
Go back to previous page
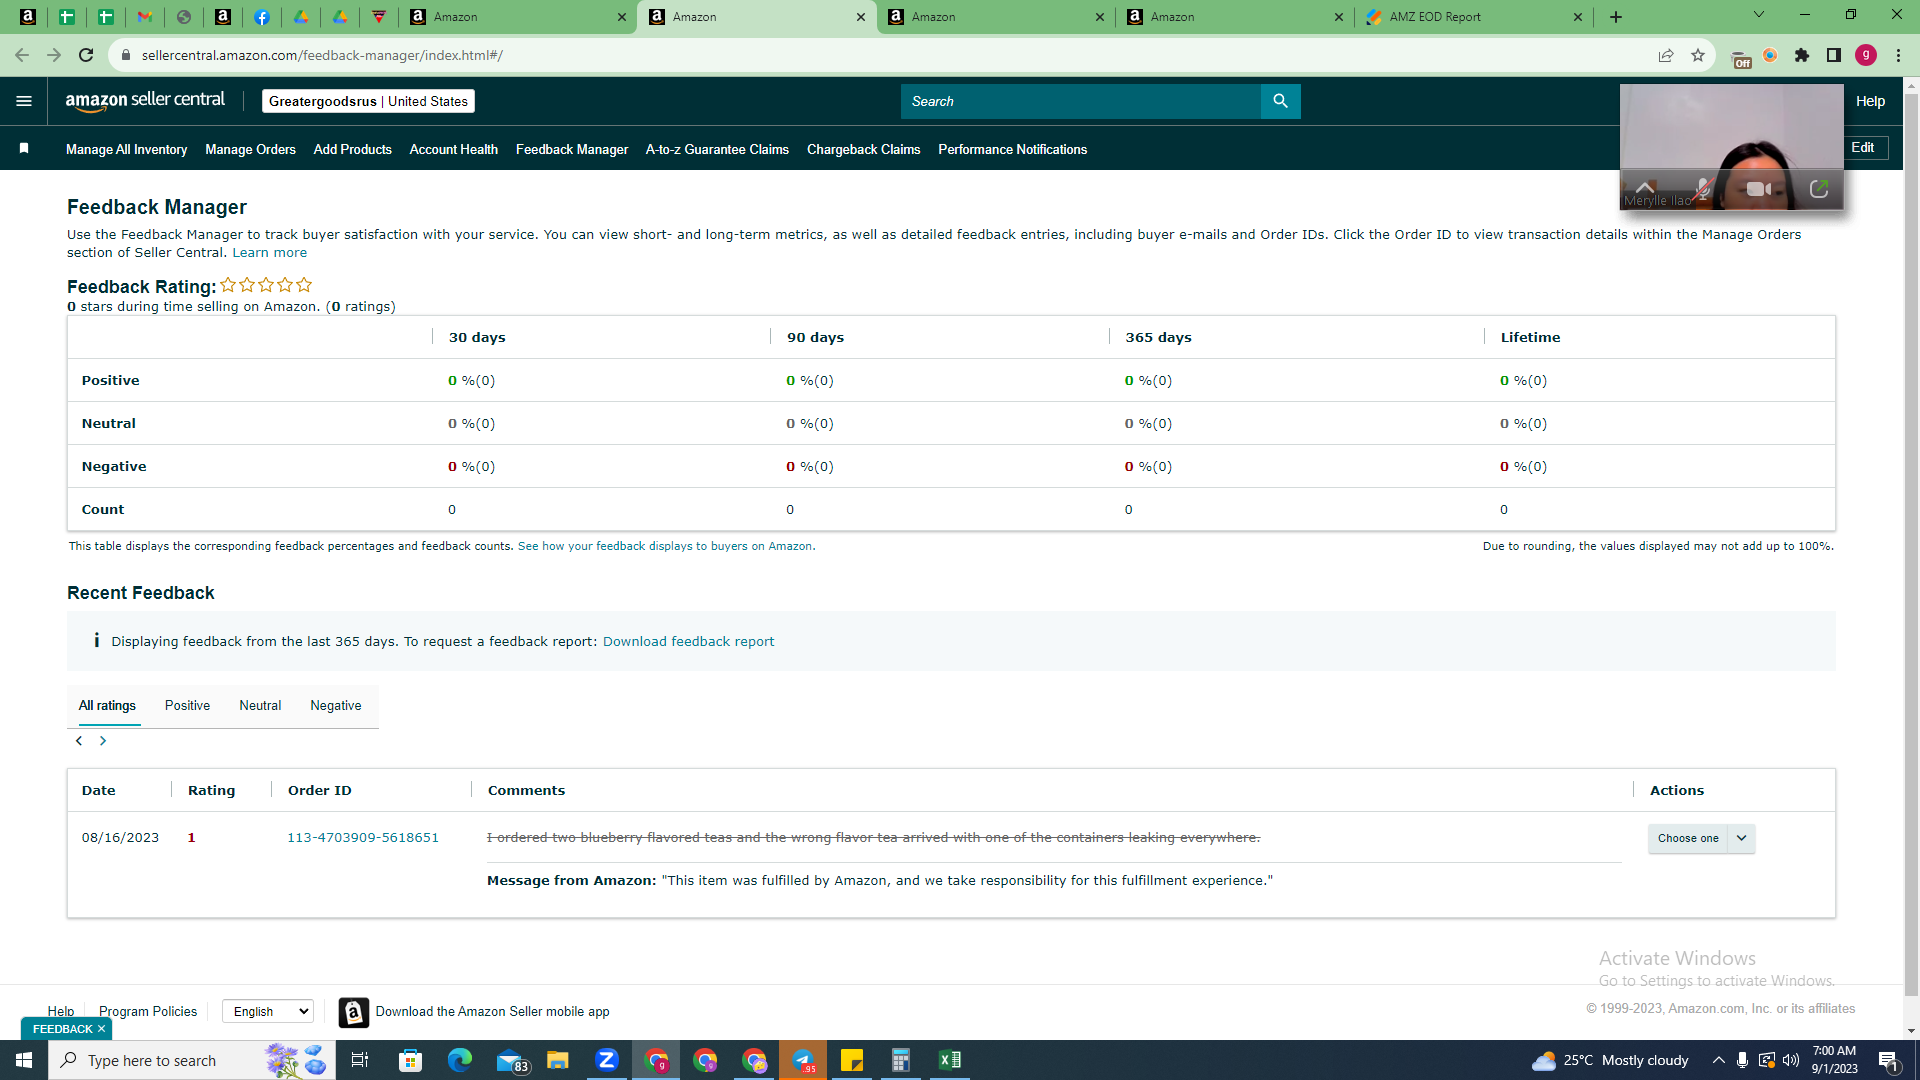pyautogui.click(x=22, y=55)
